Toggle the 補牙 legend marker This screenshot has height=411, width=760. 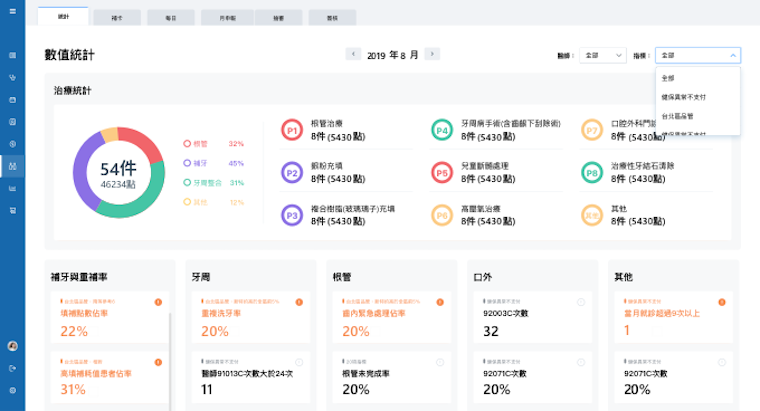pos(186,163)
